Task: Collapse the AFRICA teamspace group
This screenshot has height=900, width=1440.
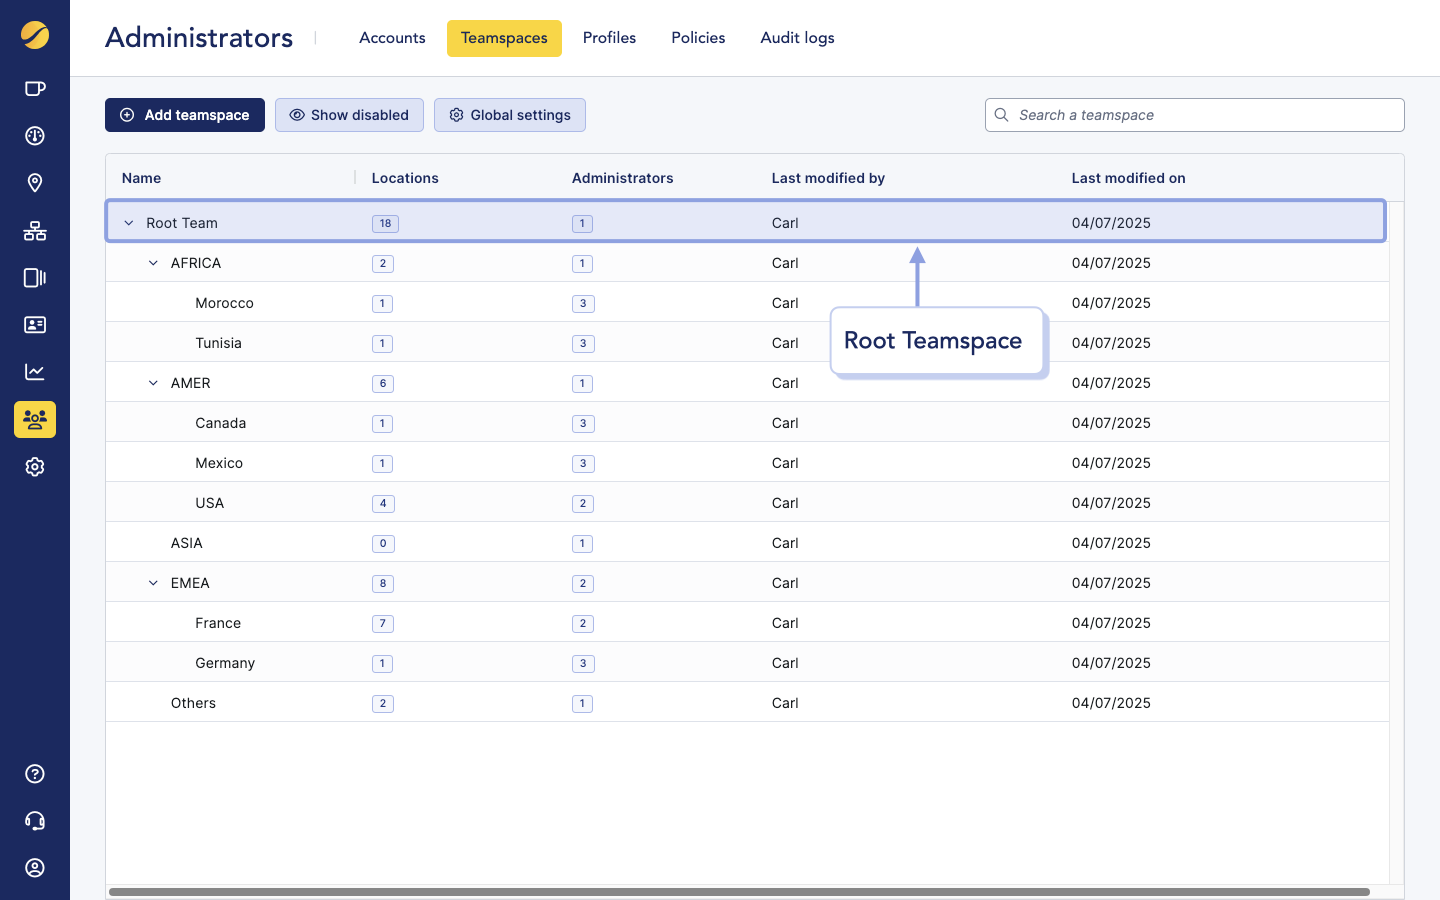Action: click(x=152, y=262)
